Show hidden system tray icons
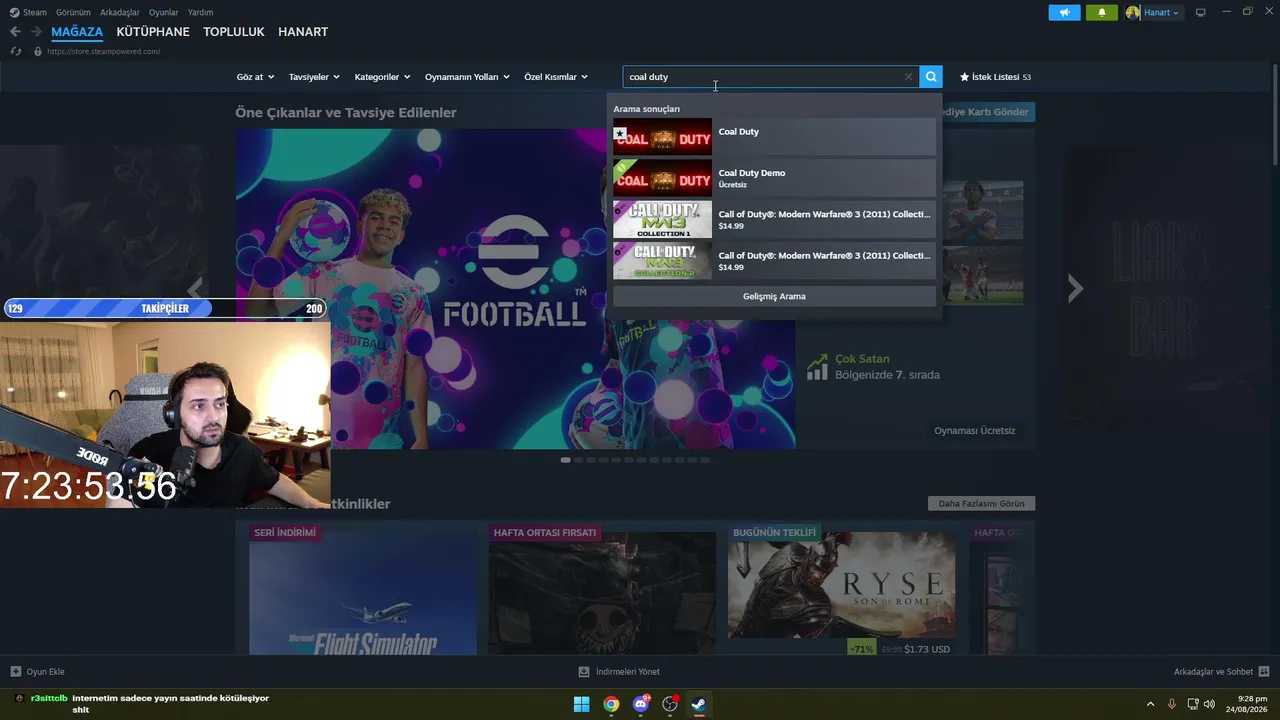The image size is (1280, 720). pyautogui.click(x=1150, y=704)
